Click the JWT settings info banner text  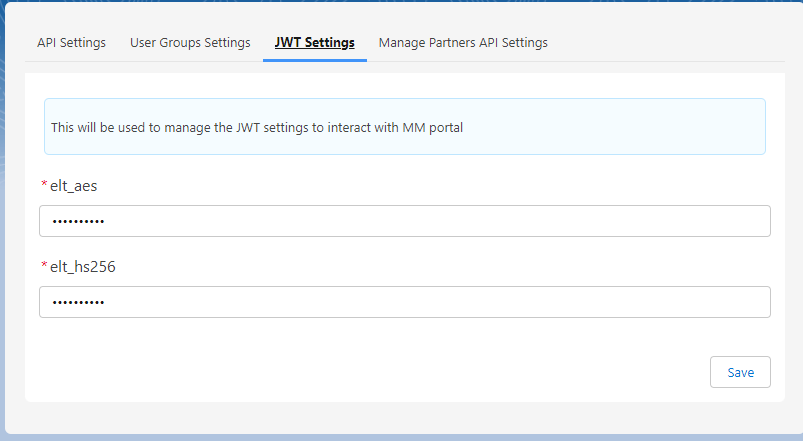coord(257,128)
